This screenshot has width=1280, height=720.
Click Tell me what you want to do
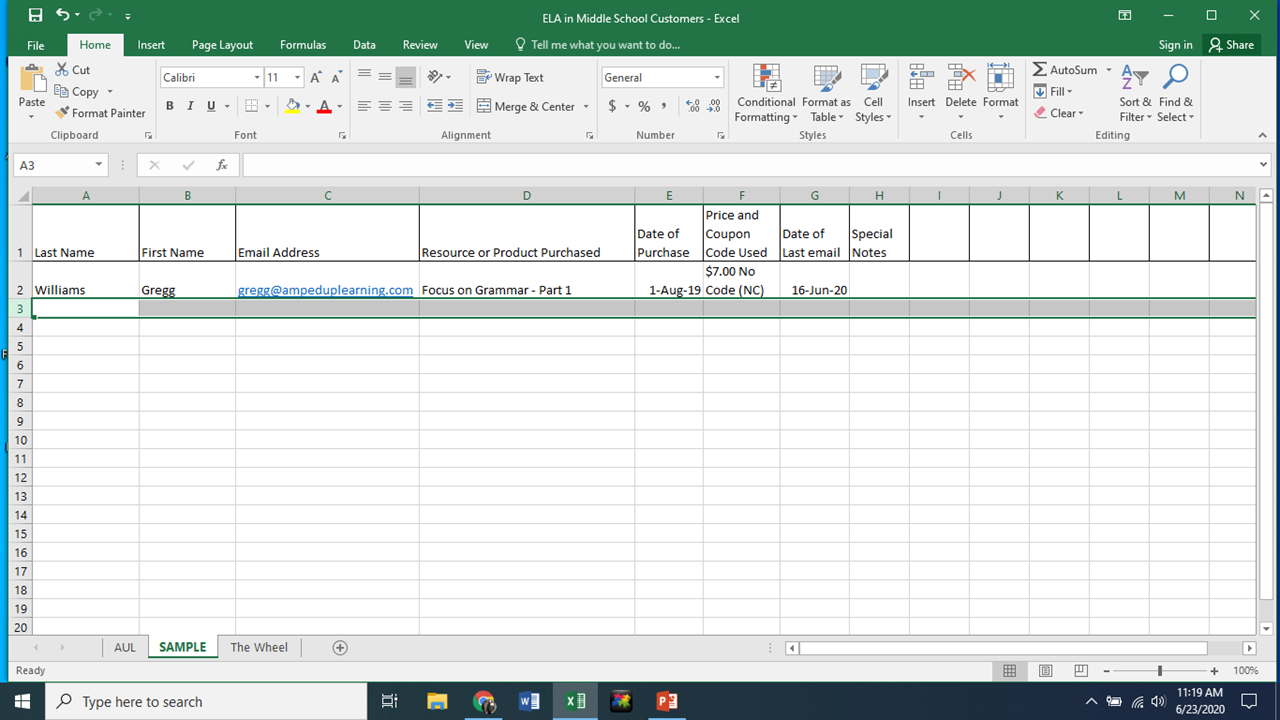597,45
